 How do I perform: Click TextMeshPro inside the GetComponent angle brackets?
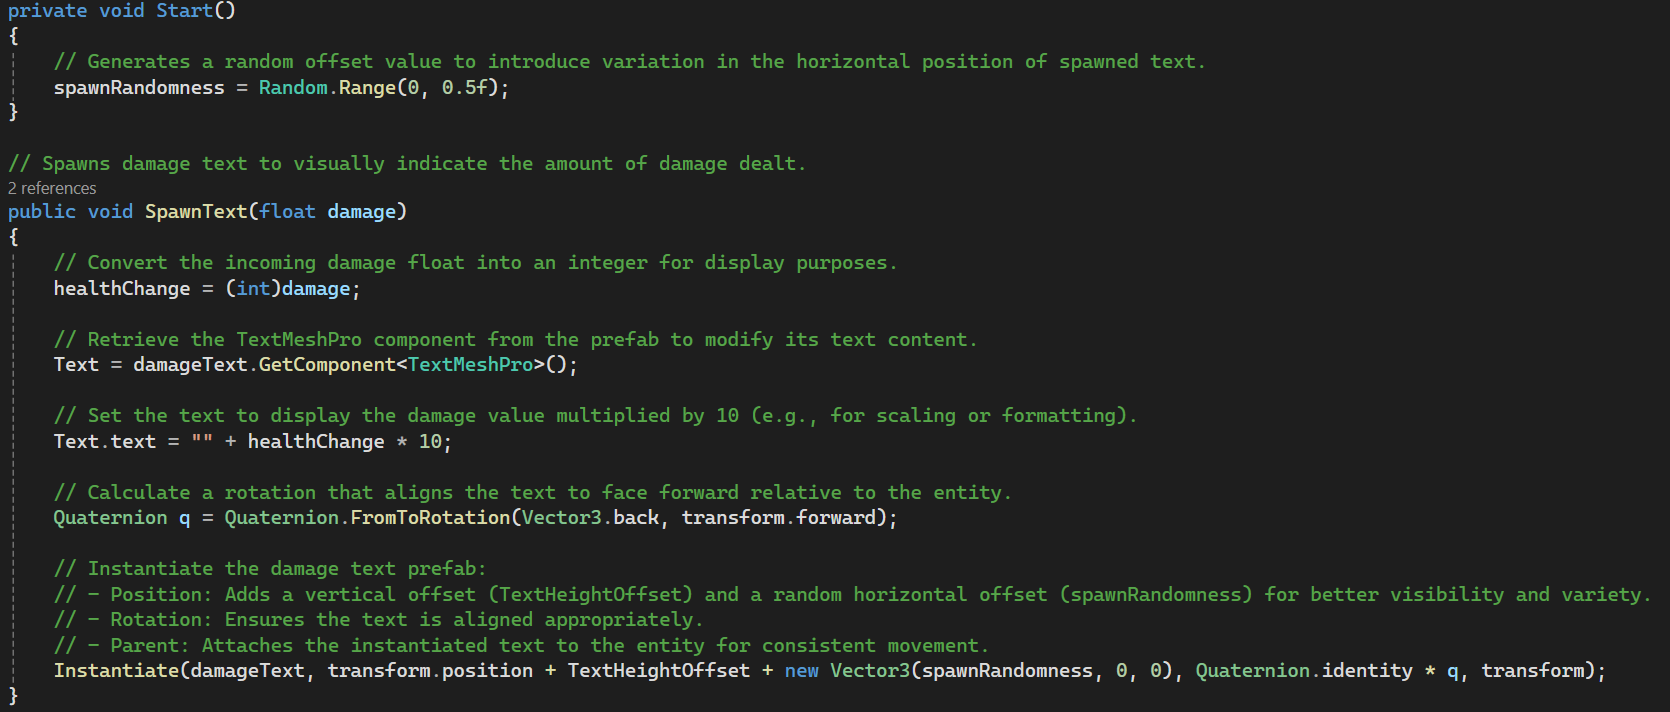(470, 364)
